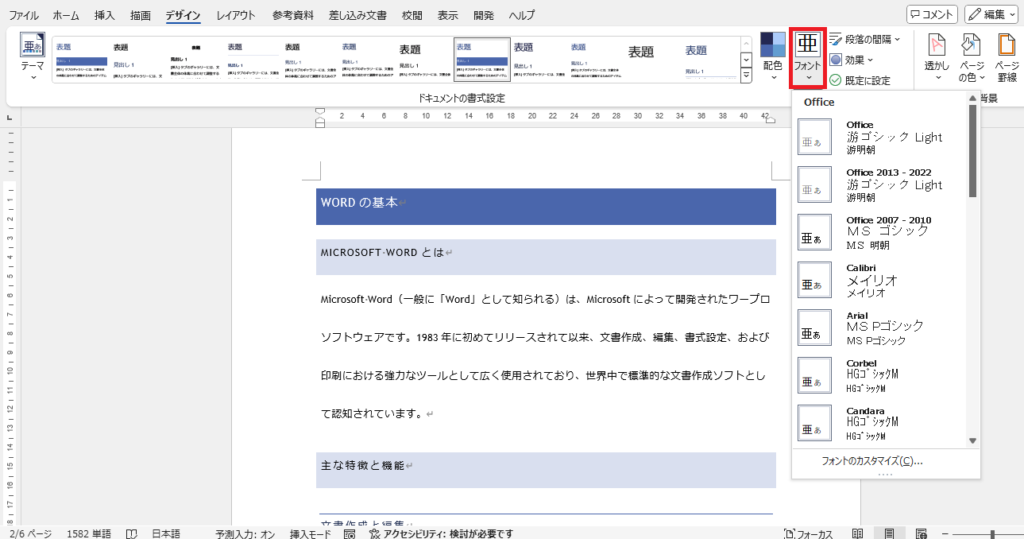Click the 2/6 ページ page indicator
This screenshot has height=539, width=1024.
pos(30,533)
